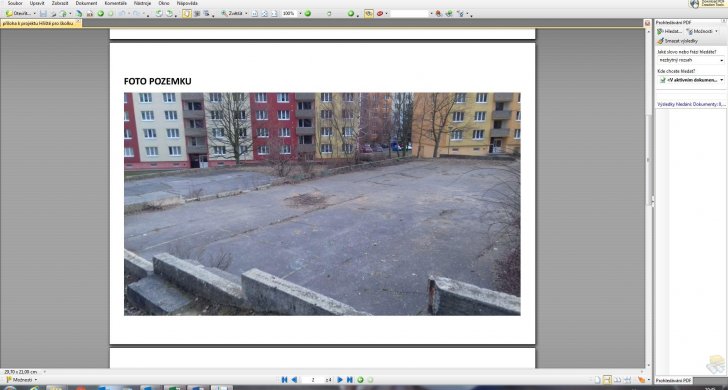Open the Soubor menu

pos(15,3)
